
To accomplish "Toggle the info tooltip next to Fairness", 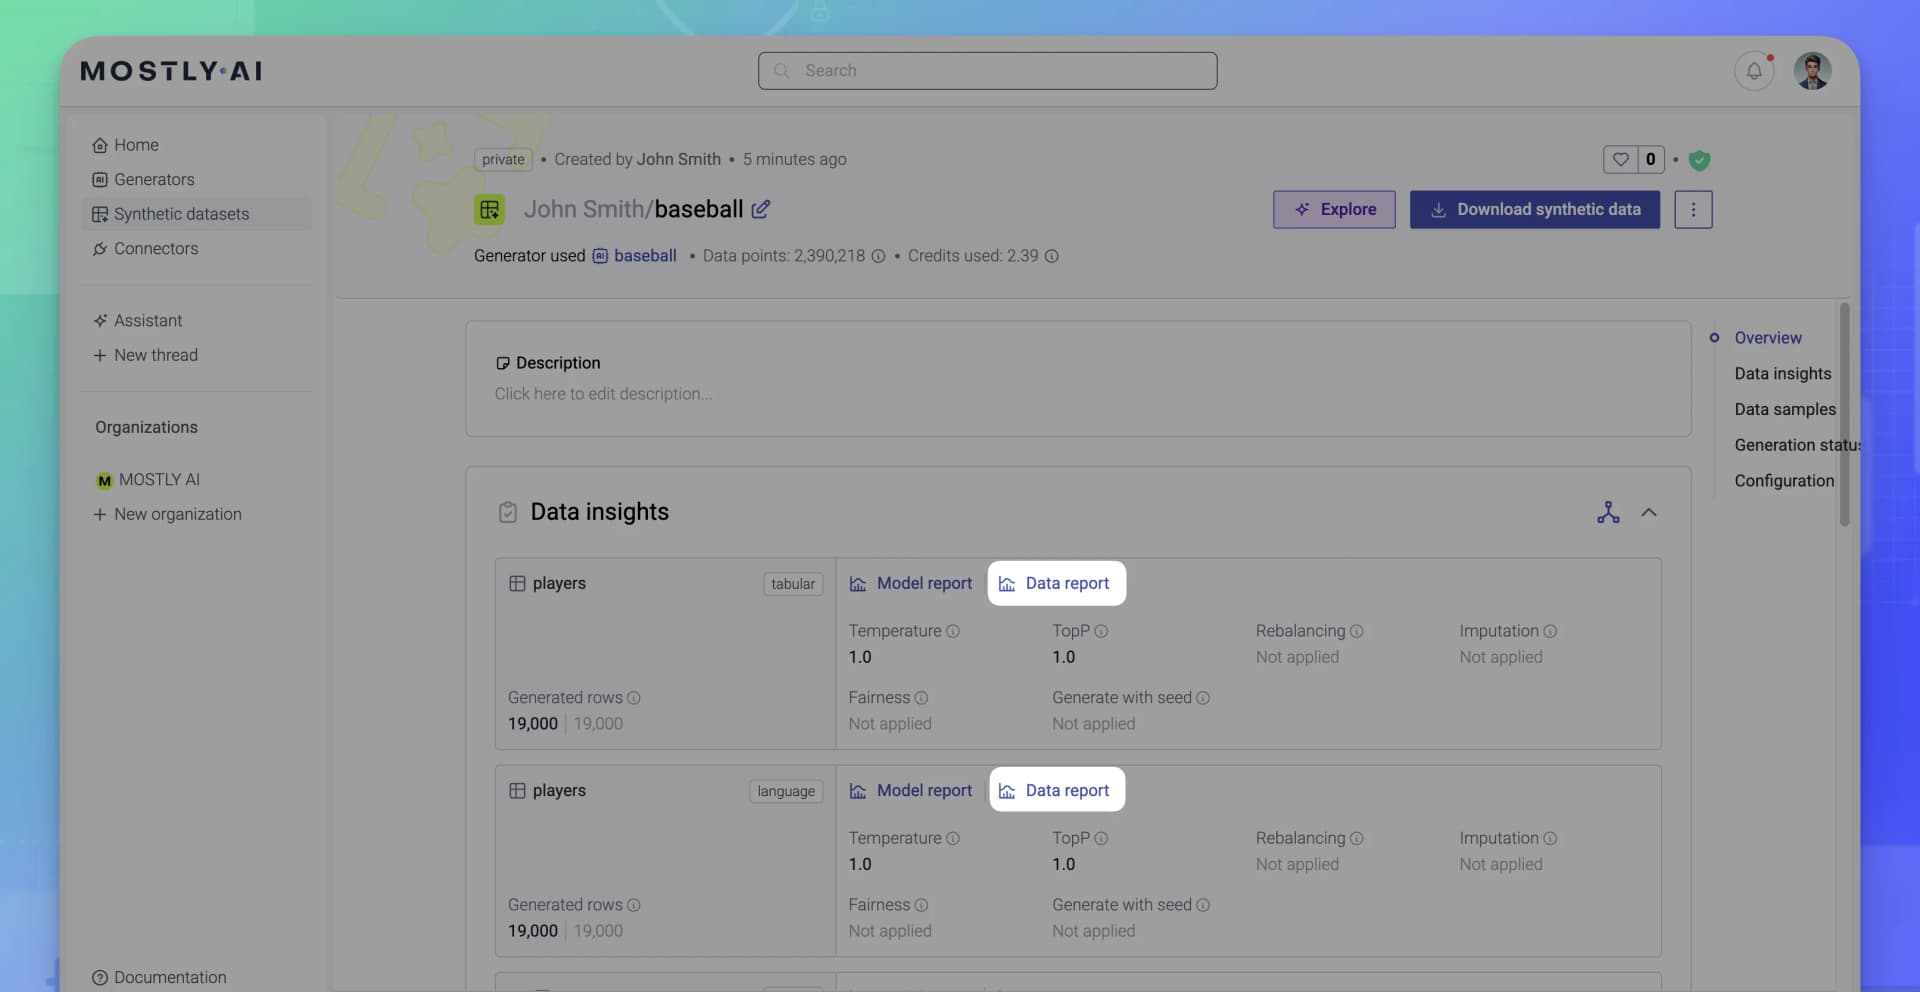I will [x=922, y=698].
